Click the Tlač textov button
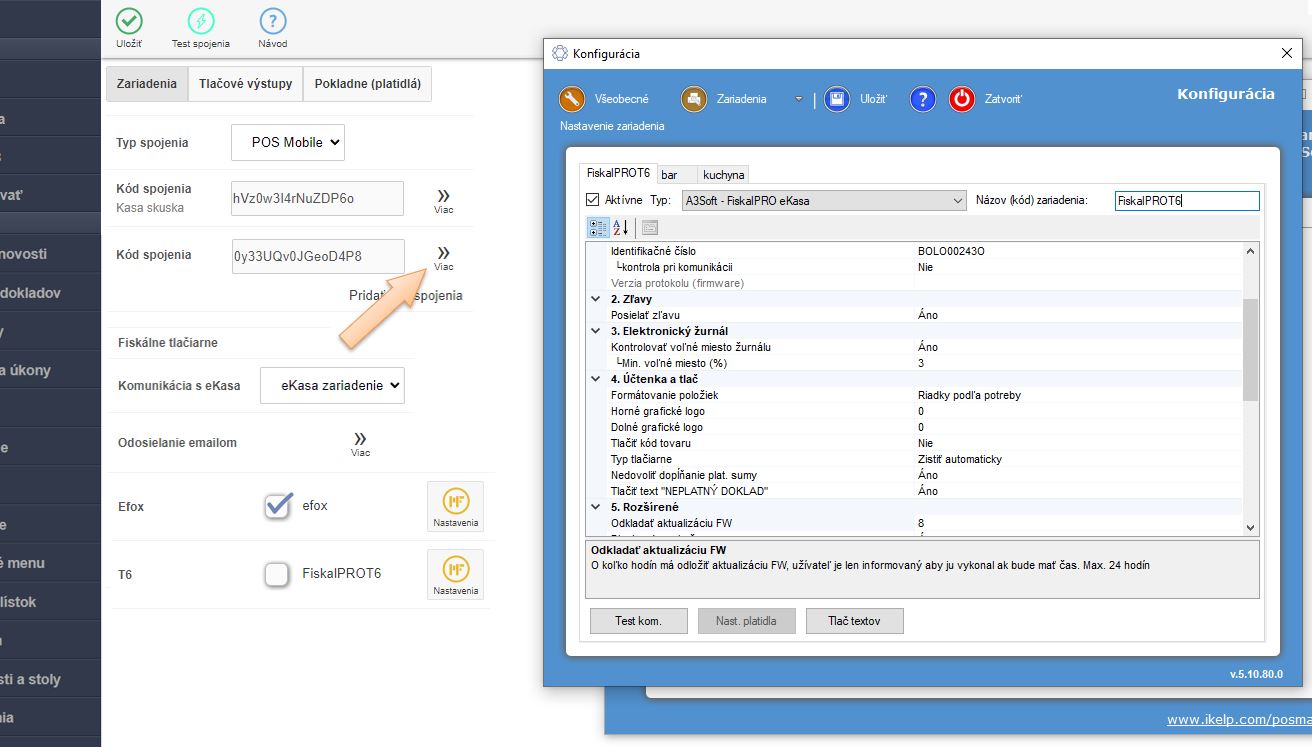 (854, 621)
